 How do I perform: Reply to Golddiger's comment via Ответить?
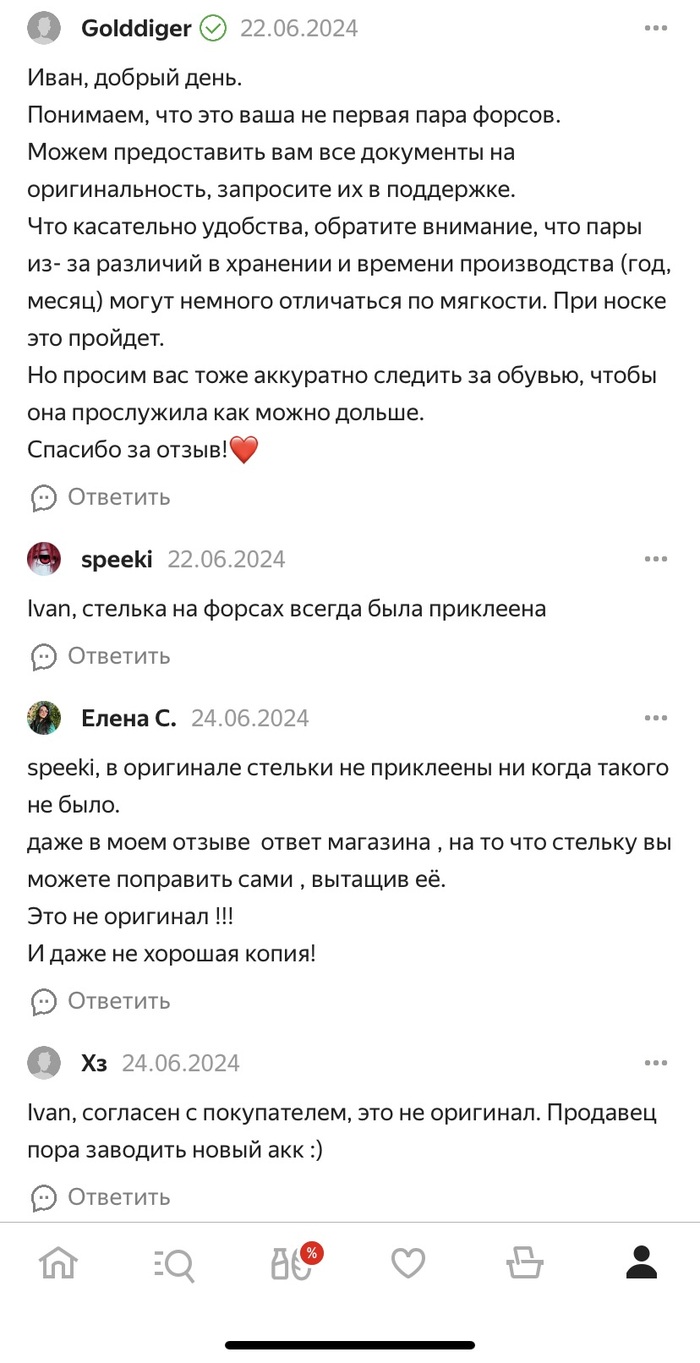101,497
